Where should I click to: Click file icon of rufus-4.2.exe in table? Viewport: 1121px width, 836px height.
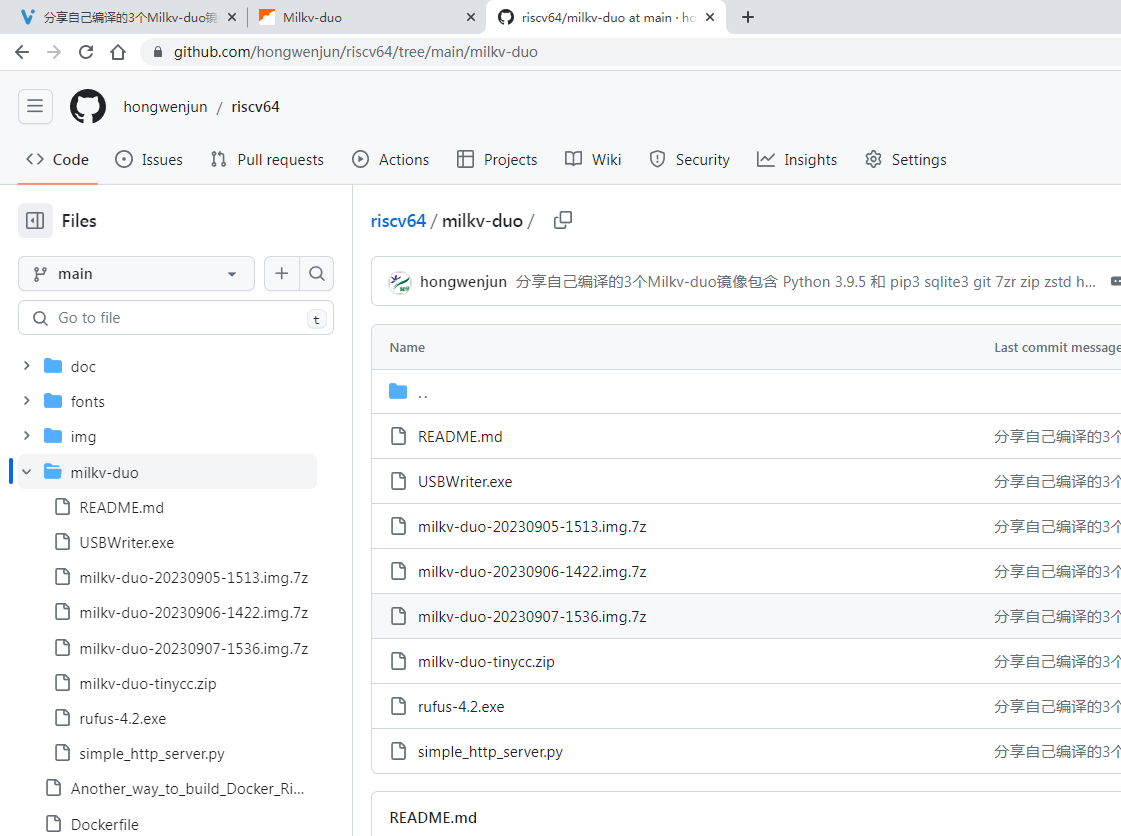[x=398, y=707]
